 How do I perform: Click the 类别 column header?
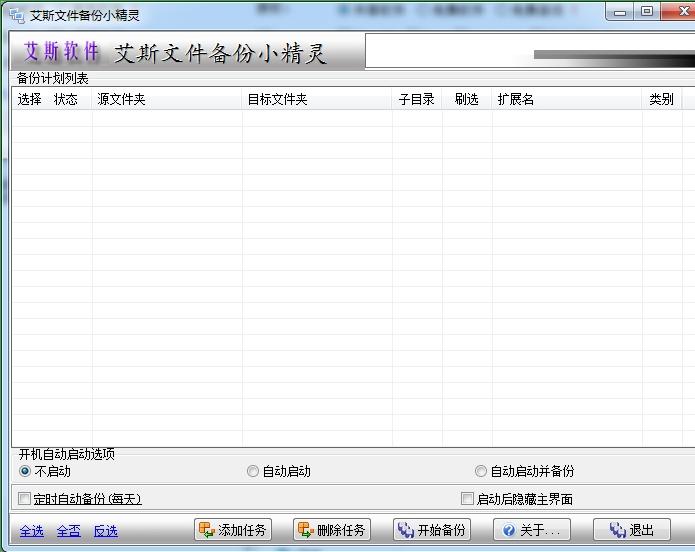[660, 99]
